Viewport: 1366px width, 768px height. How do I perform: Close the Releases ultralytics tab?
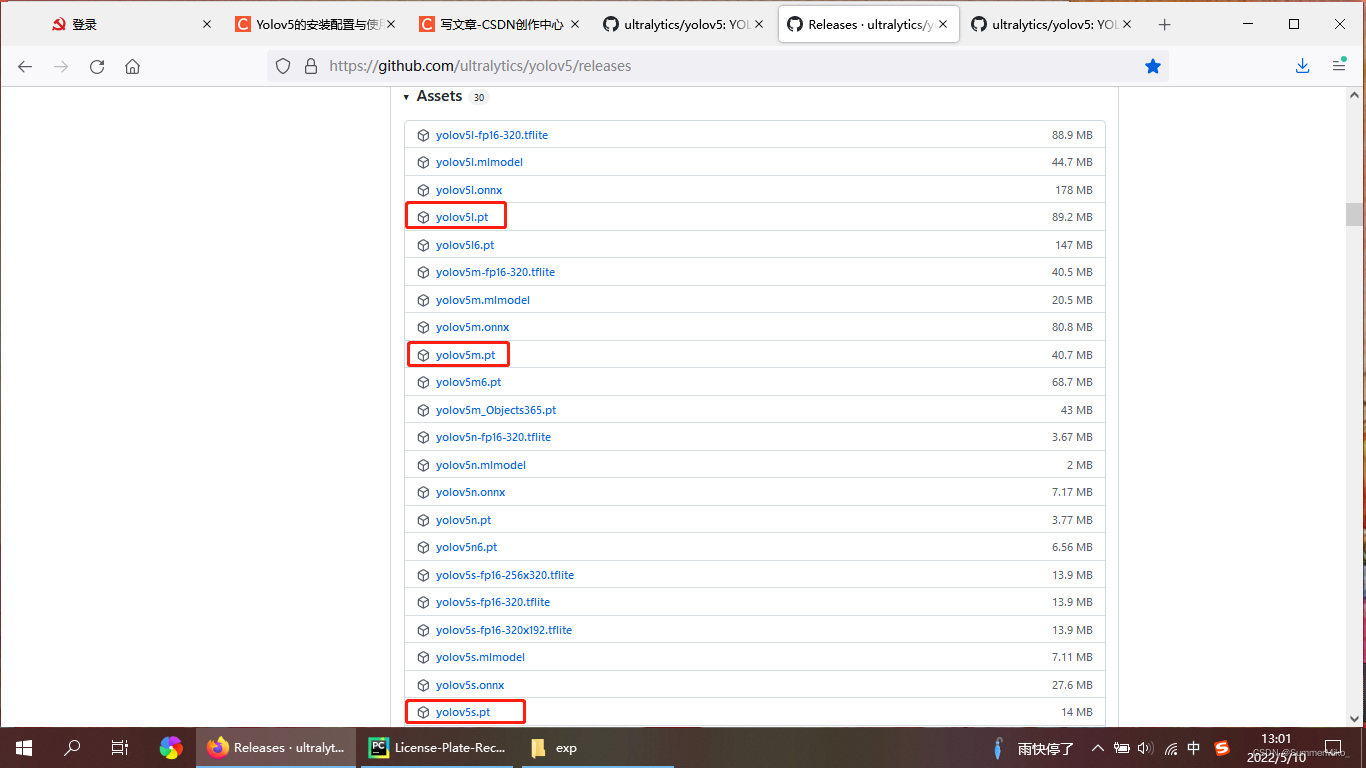point(943,25)
